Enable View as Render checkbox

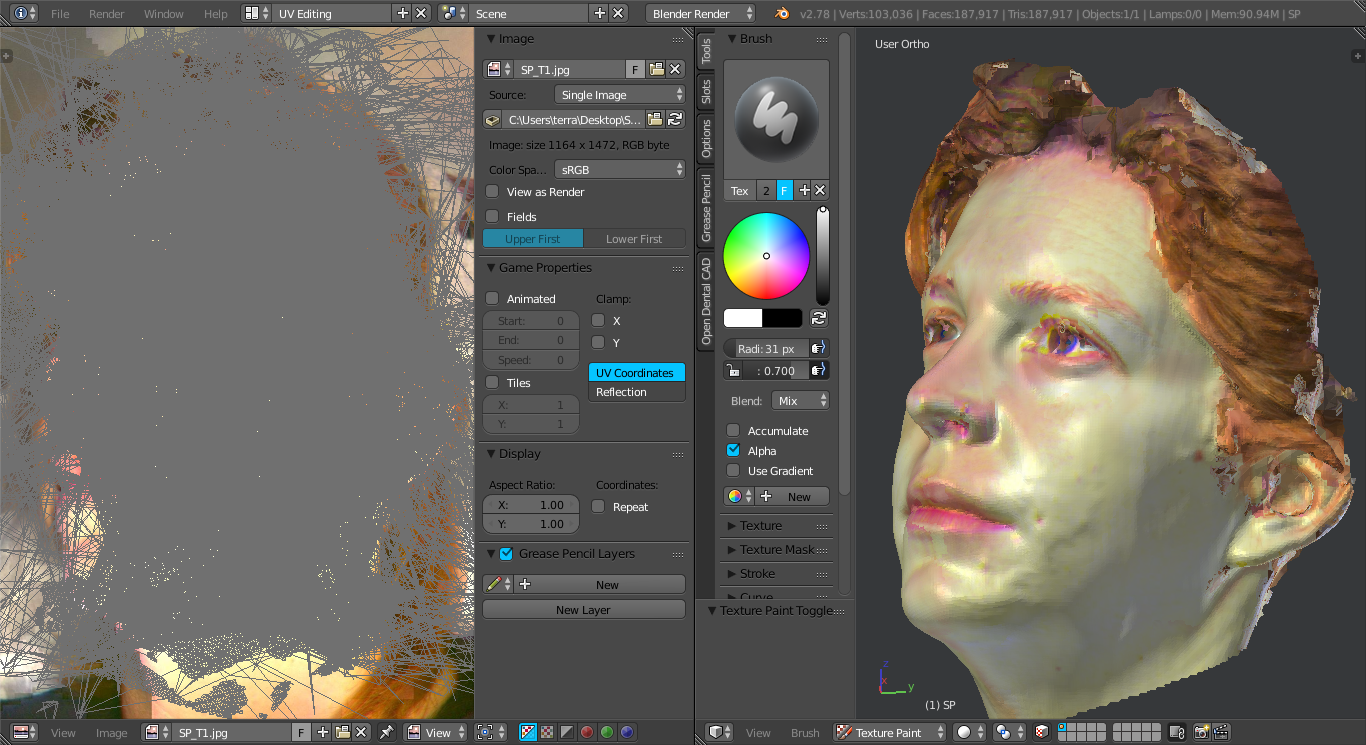(492, 191)
